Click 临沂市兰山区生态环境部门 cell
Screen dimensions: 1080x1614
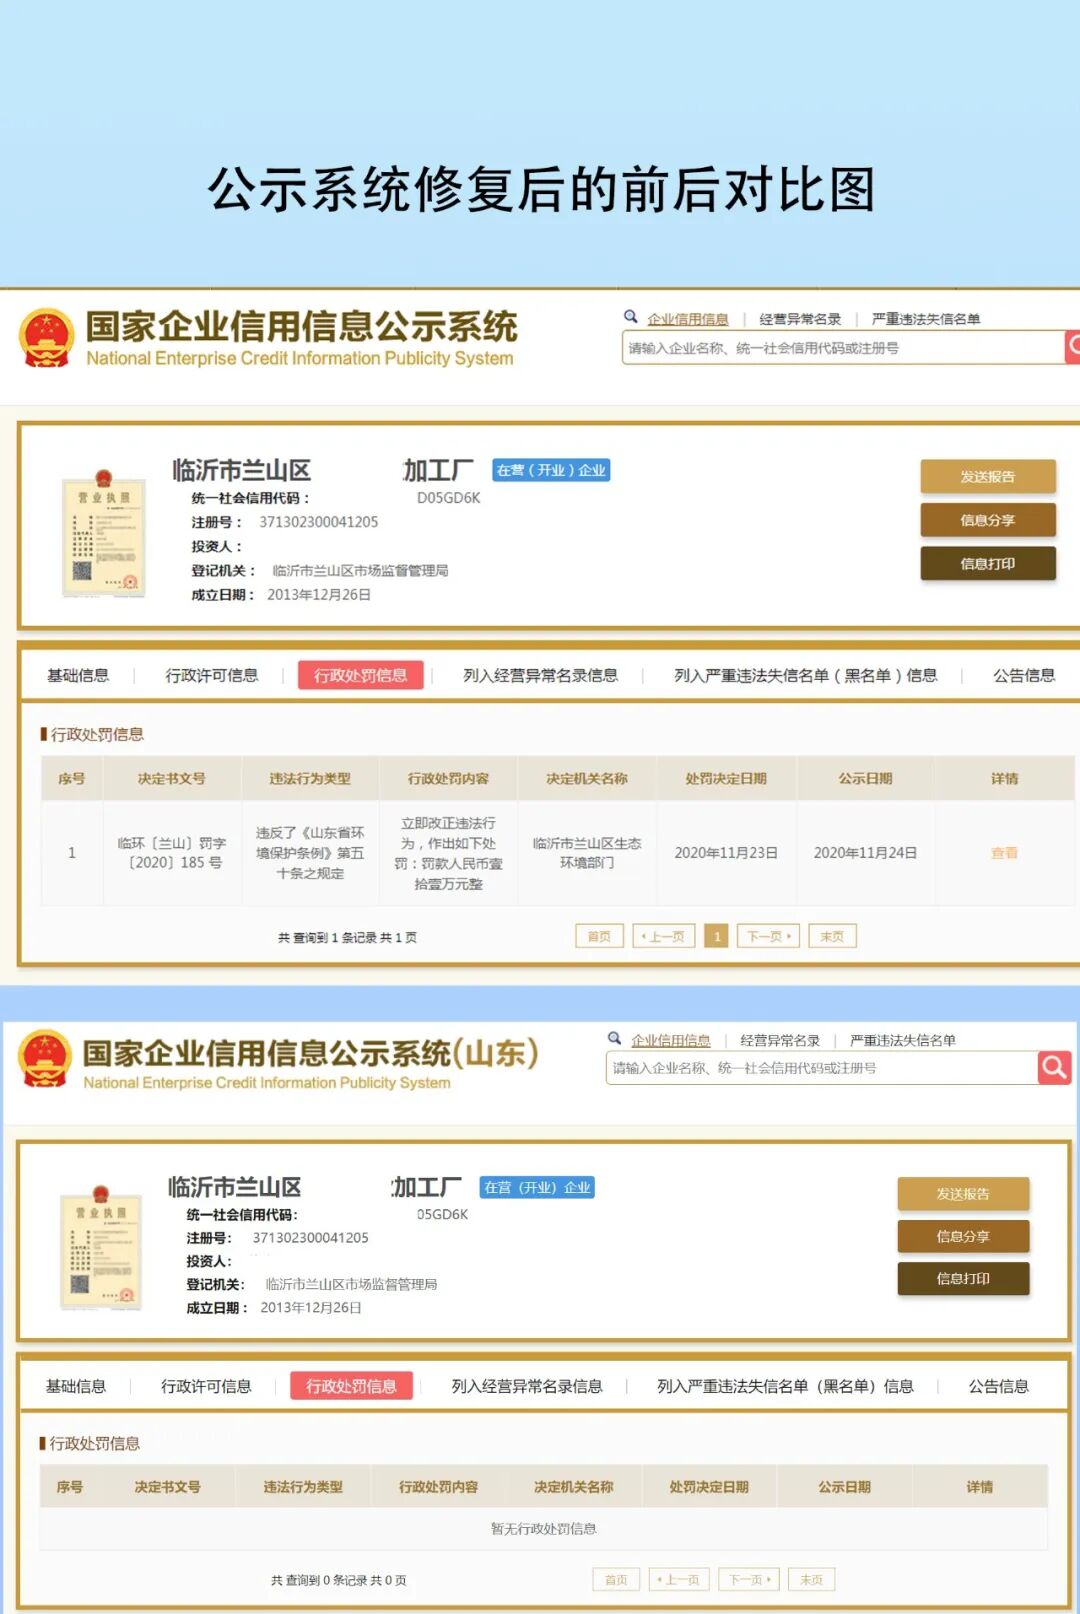coord(587,853)
